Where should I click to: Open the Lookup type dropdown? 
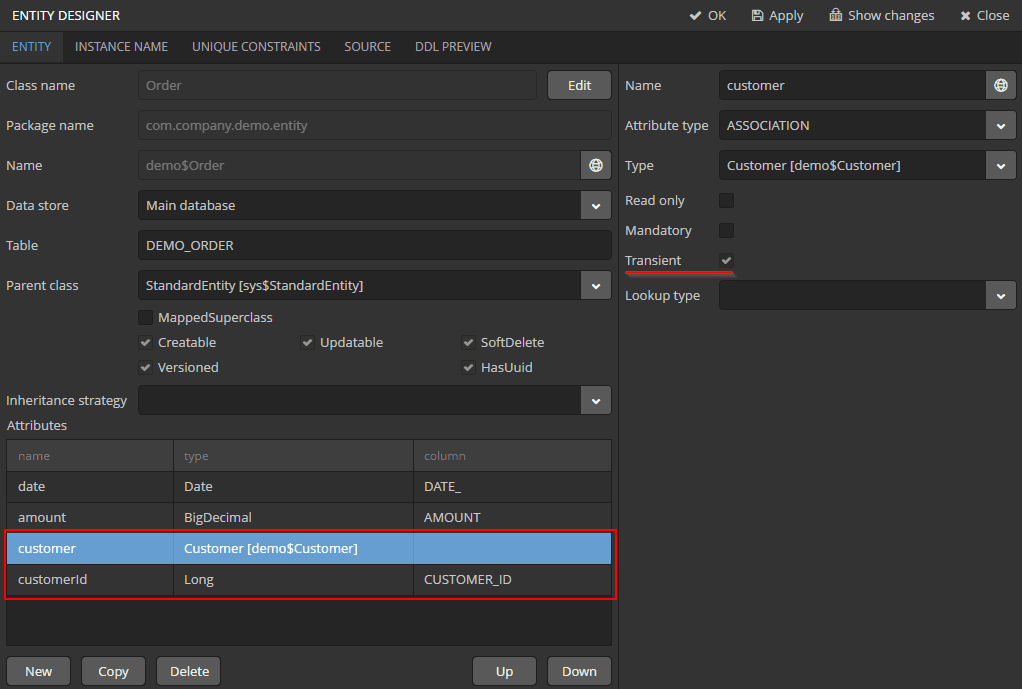[1001, 296]
